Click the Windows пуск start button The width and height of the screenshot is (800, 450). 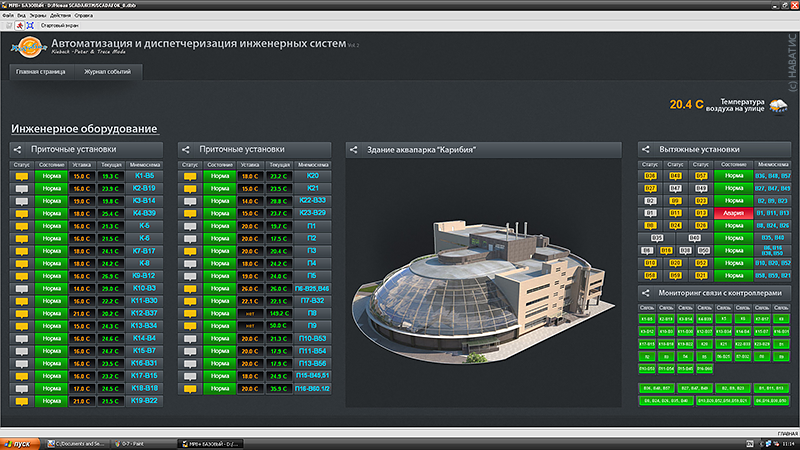pyautogui.click(x=22, y=442)
